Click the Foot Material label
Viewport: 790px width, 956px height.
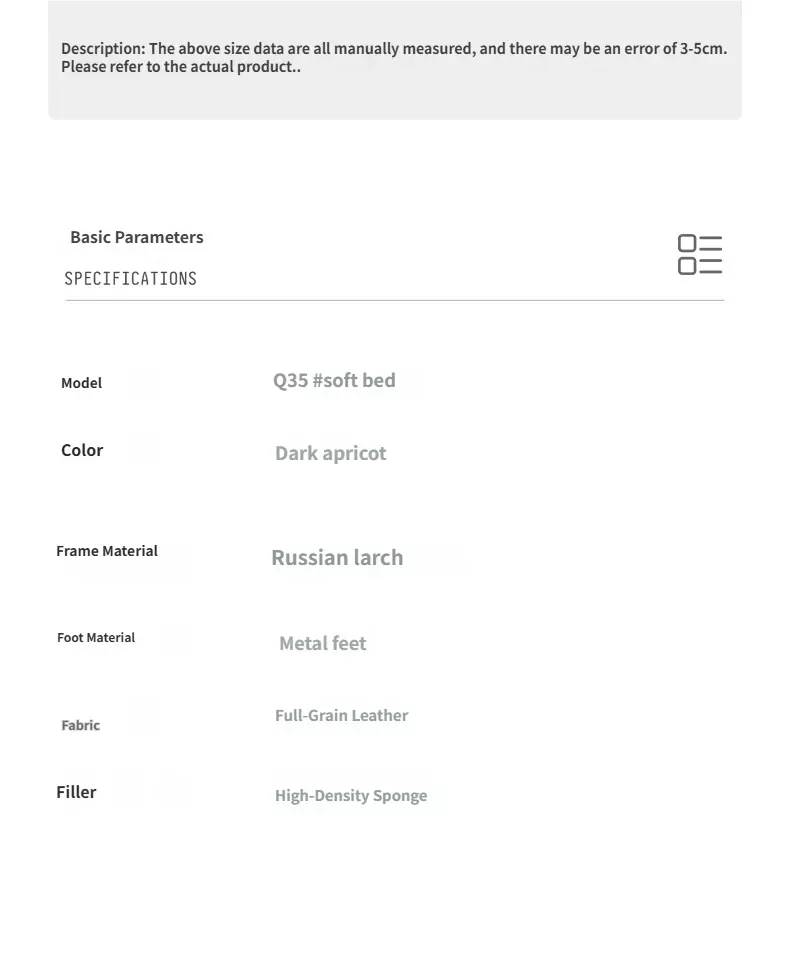click(x=96, y=638)
